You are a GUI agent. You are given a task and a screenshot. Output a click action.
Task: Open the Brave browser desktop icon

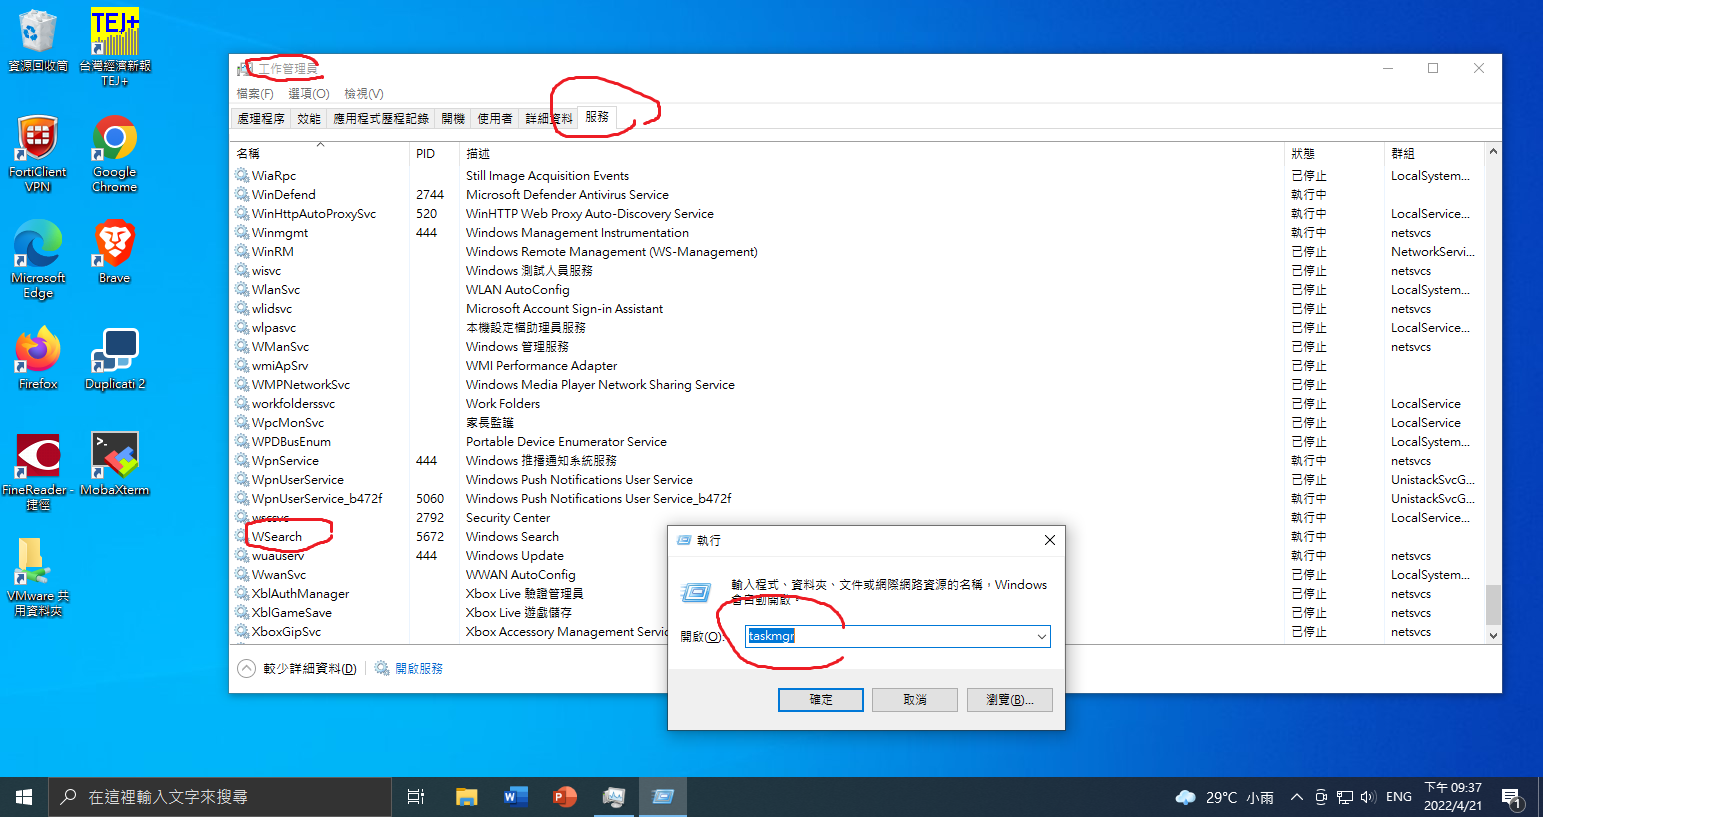point(114,250)
